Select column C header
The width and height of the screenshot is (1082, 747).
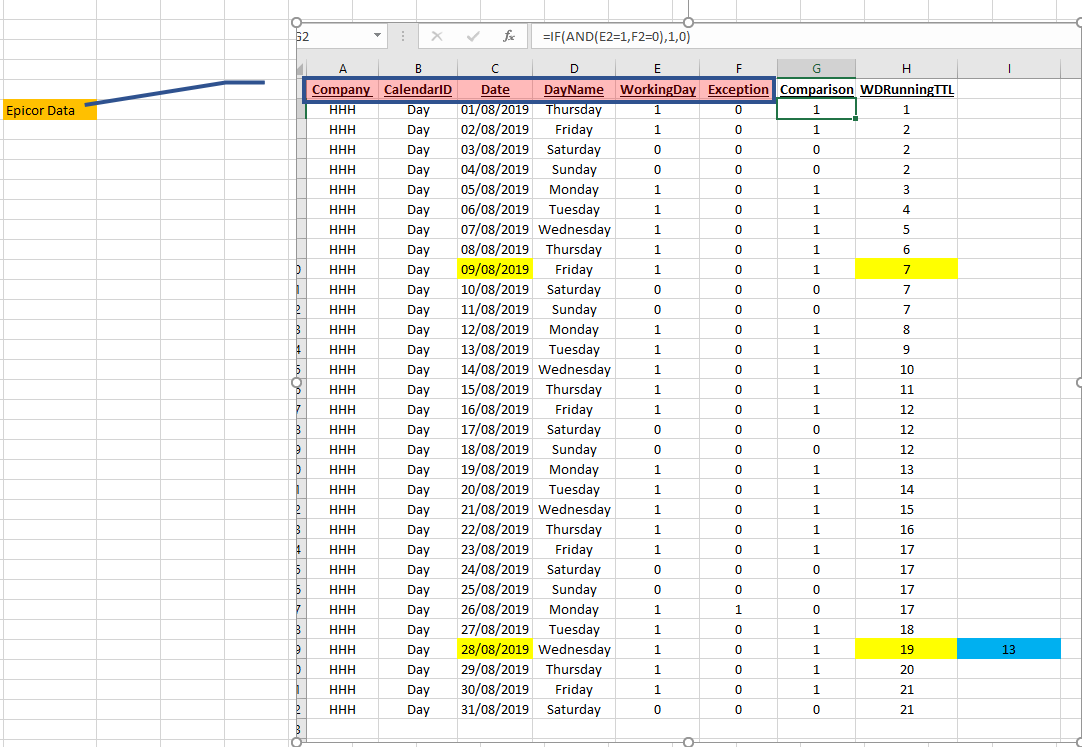(x=495, y=68)
